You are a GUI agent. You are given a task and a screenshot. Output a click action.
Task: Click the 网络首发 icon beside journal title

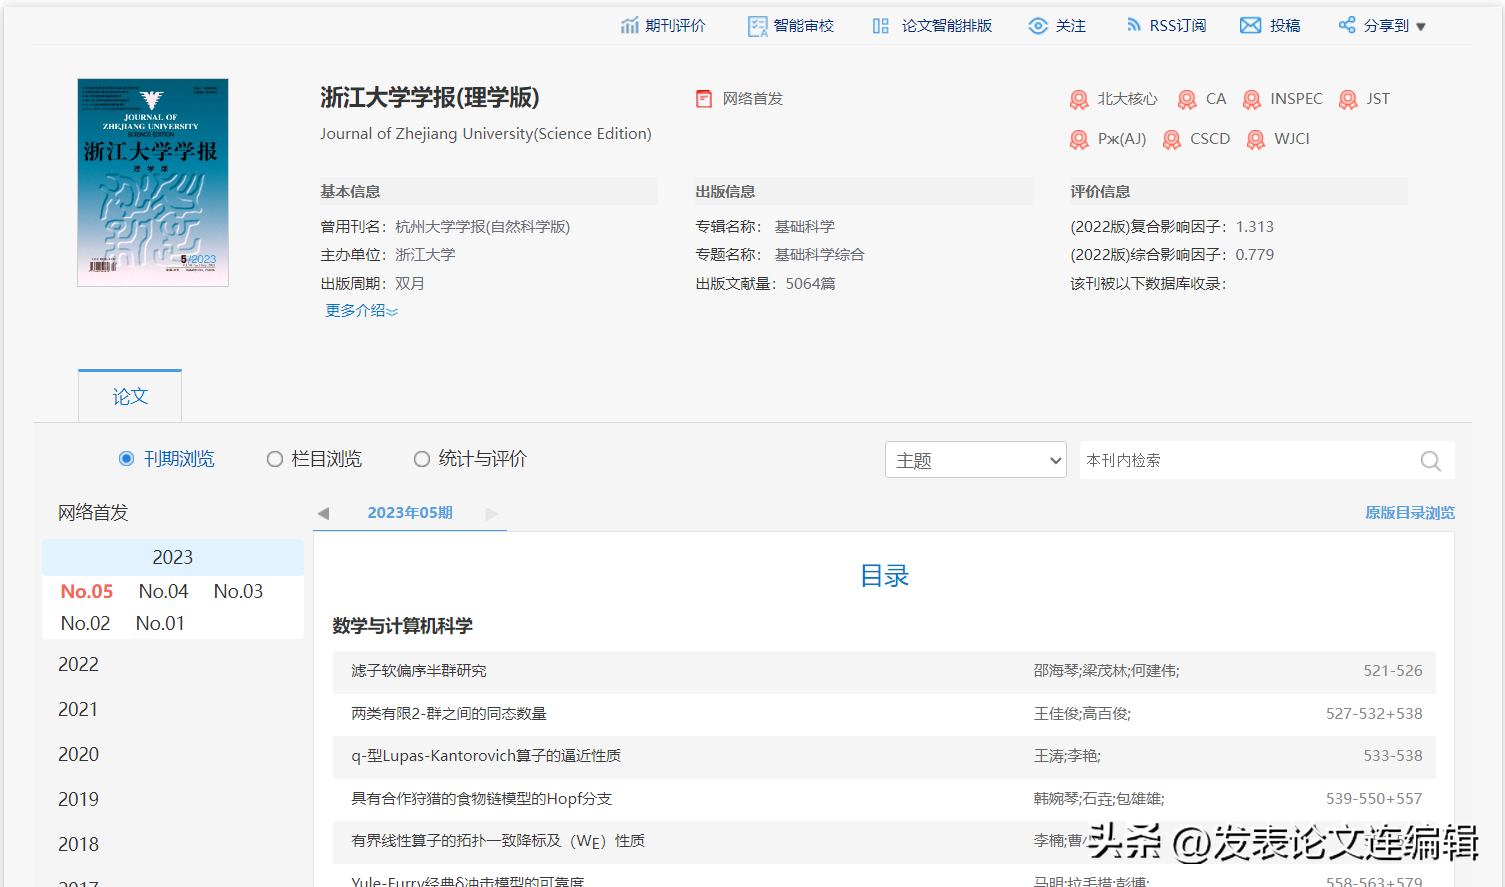point(704,99)
